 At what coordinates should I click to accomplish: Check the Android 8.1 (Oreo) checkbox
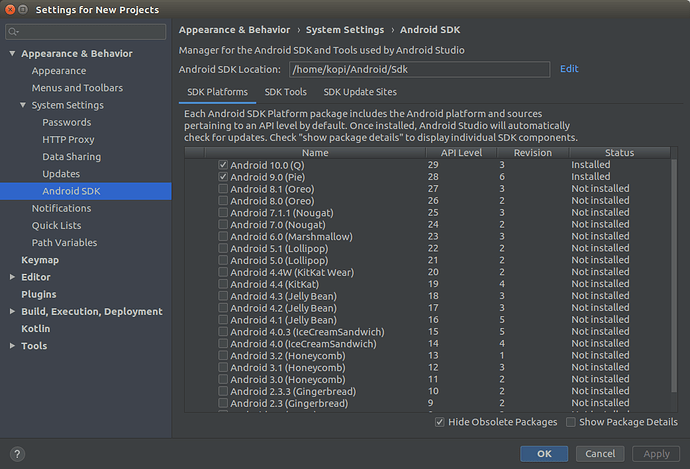[223, 189]
